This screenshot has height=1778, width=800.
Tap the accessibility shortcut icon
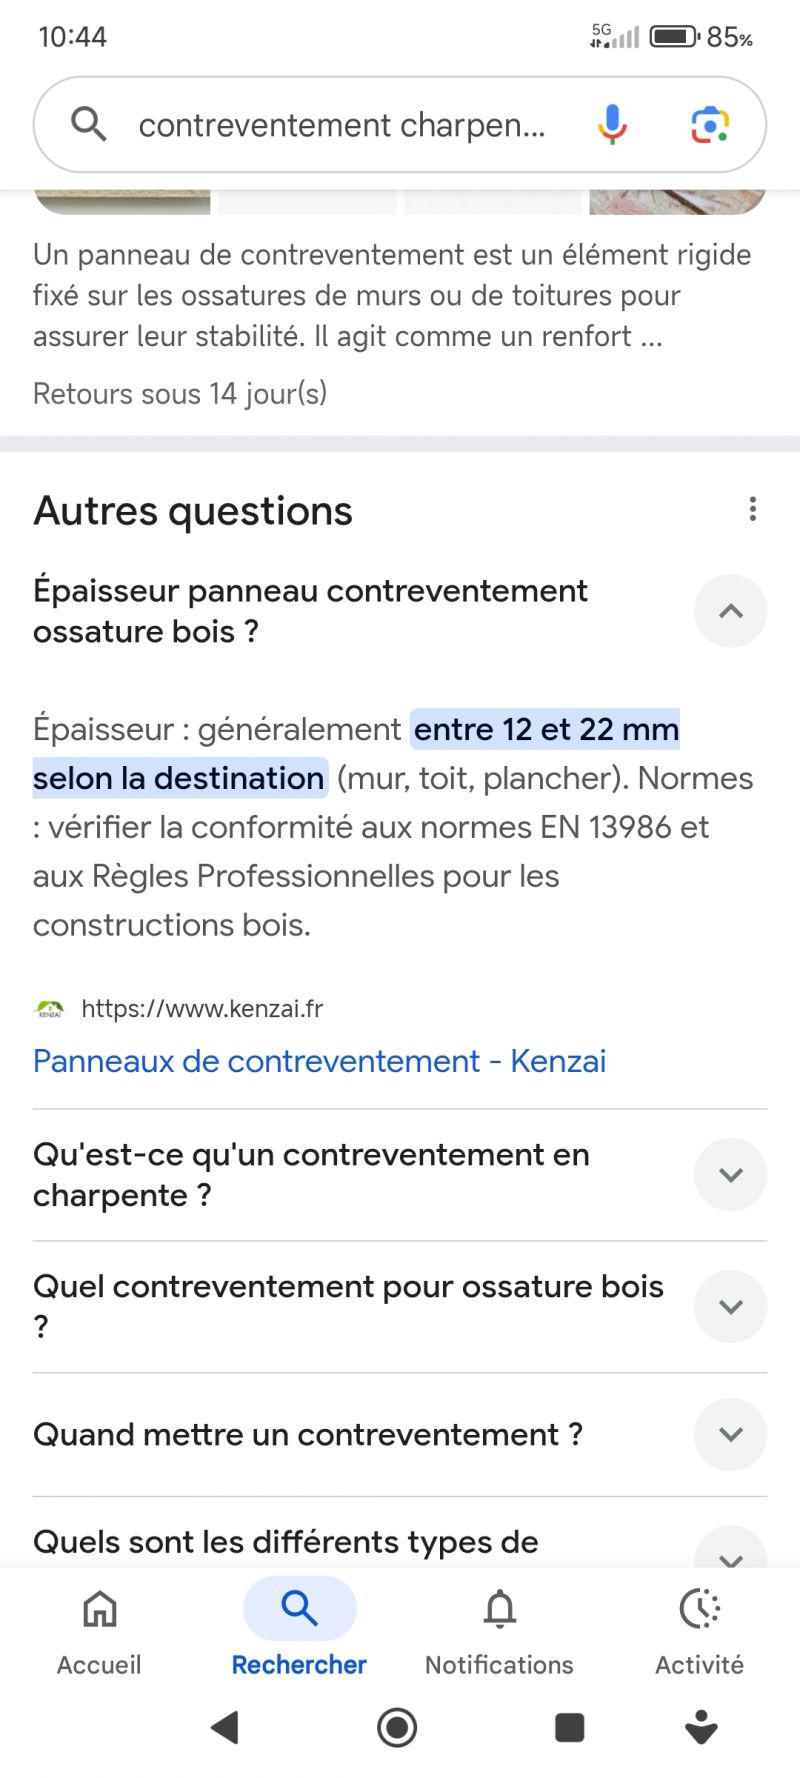[701, 1727]
